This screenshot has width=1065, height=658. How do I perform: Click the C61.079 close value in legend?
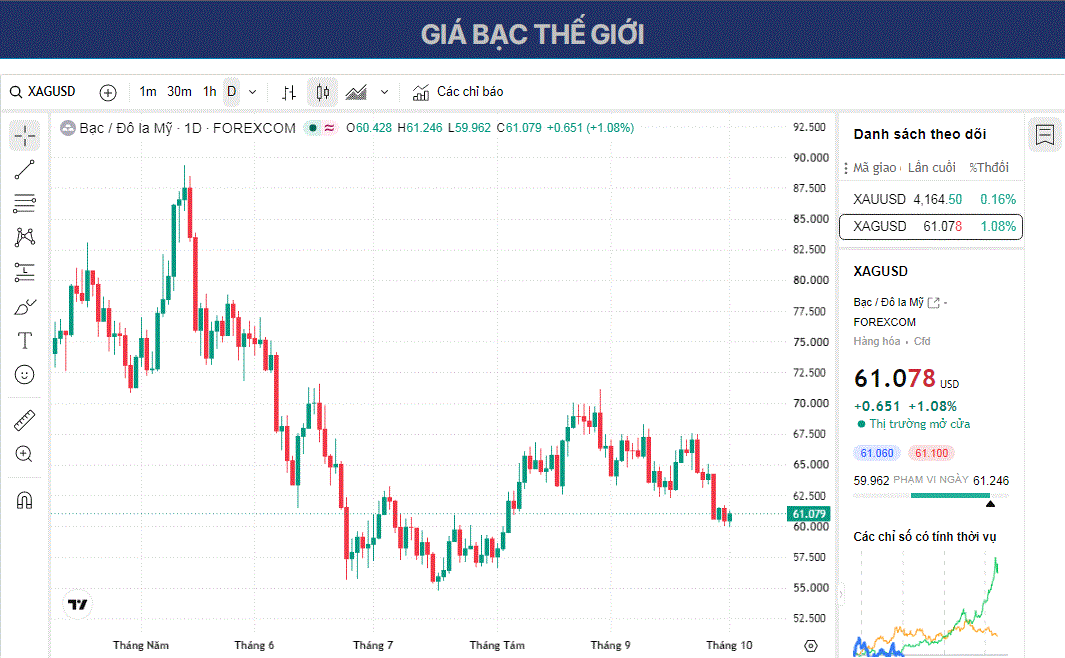519,128
